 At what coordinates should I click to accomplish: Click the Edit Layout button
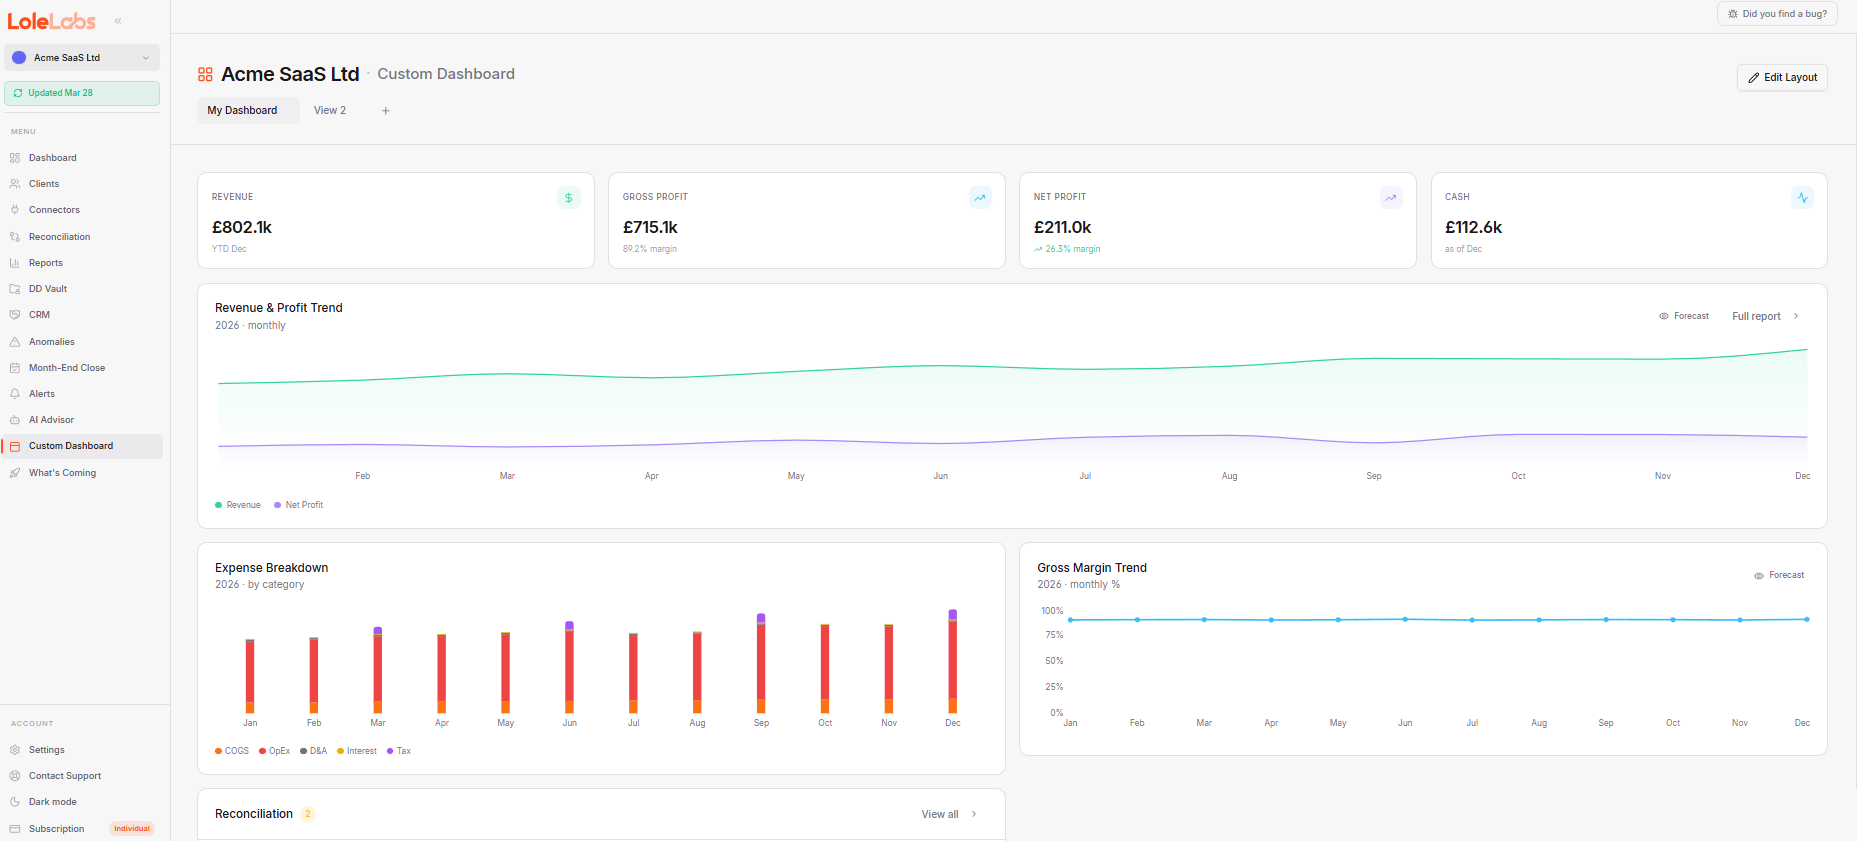(1782, 78)
